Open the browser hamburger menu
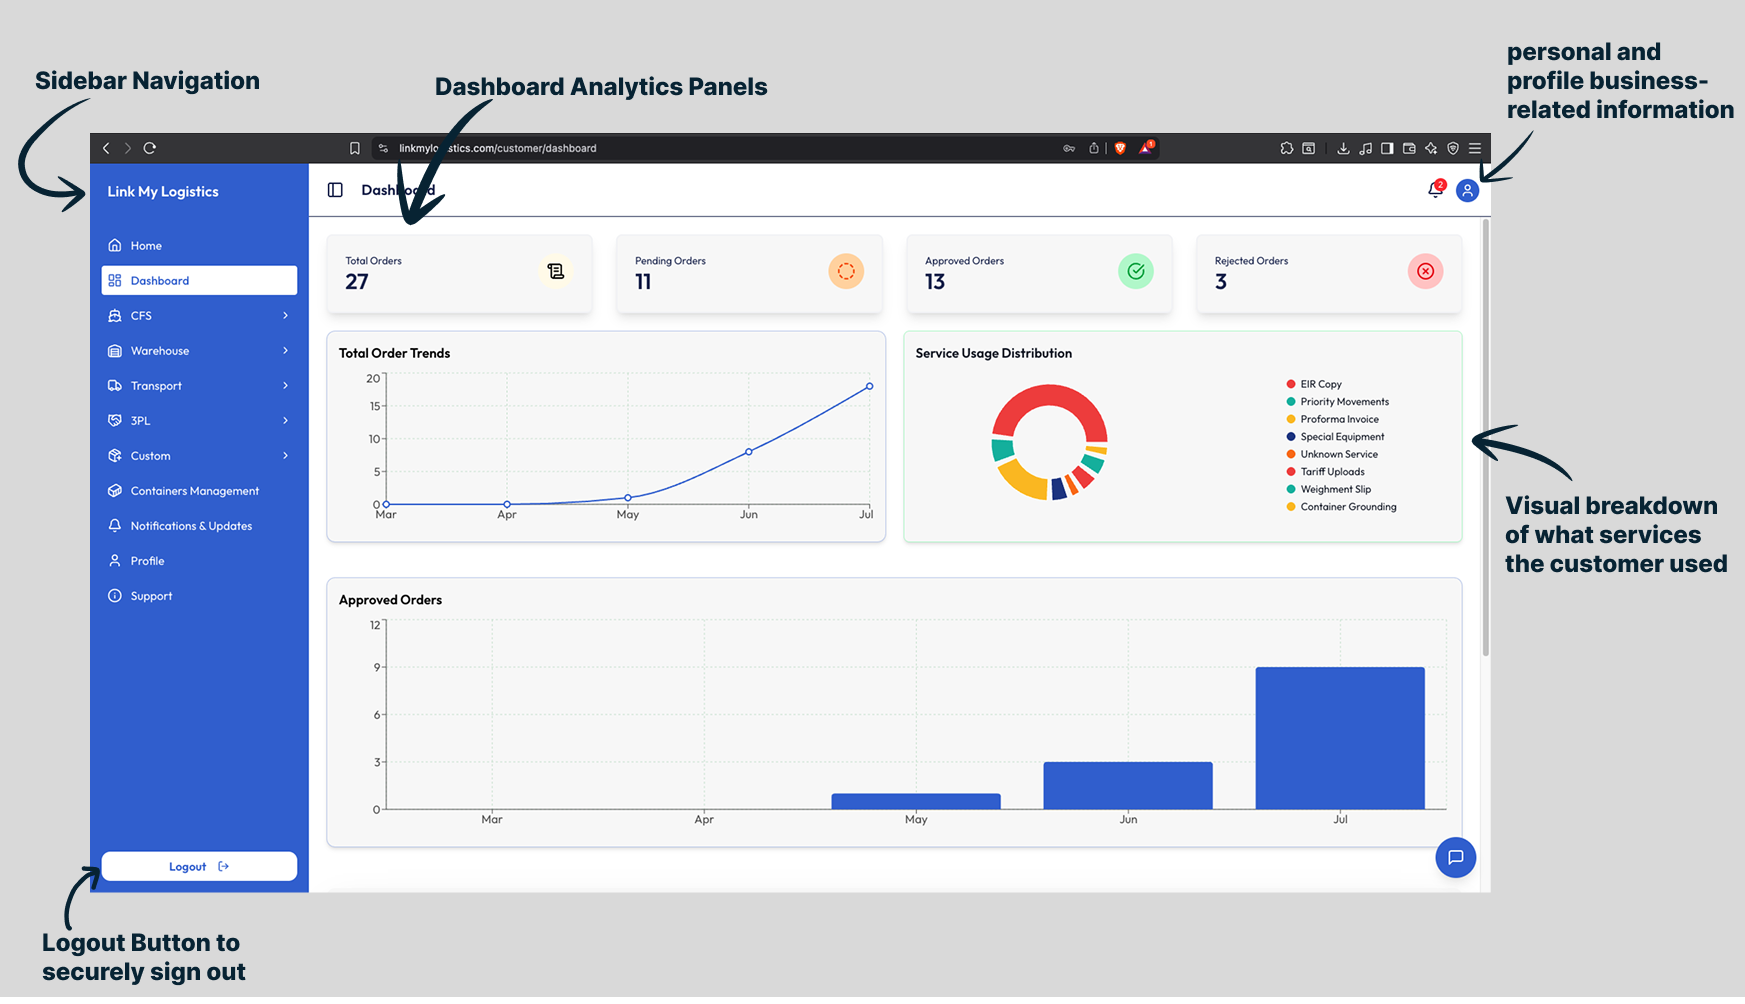The image size is (1745, 1004). [x=1474, y=148]
